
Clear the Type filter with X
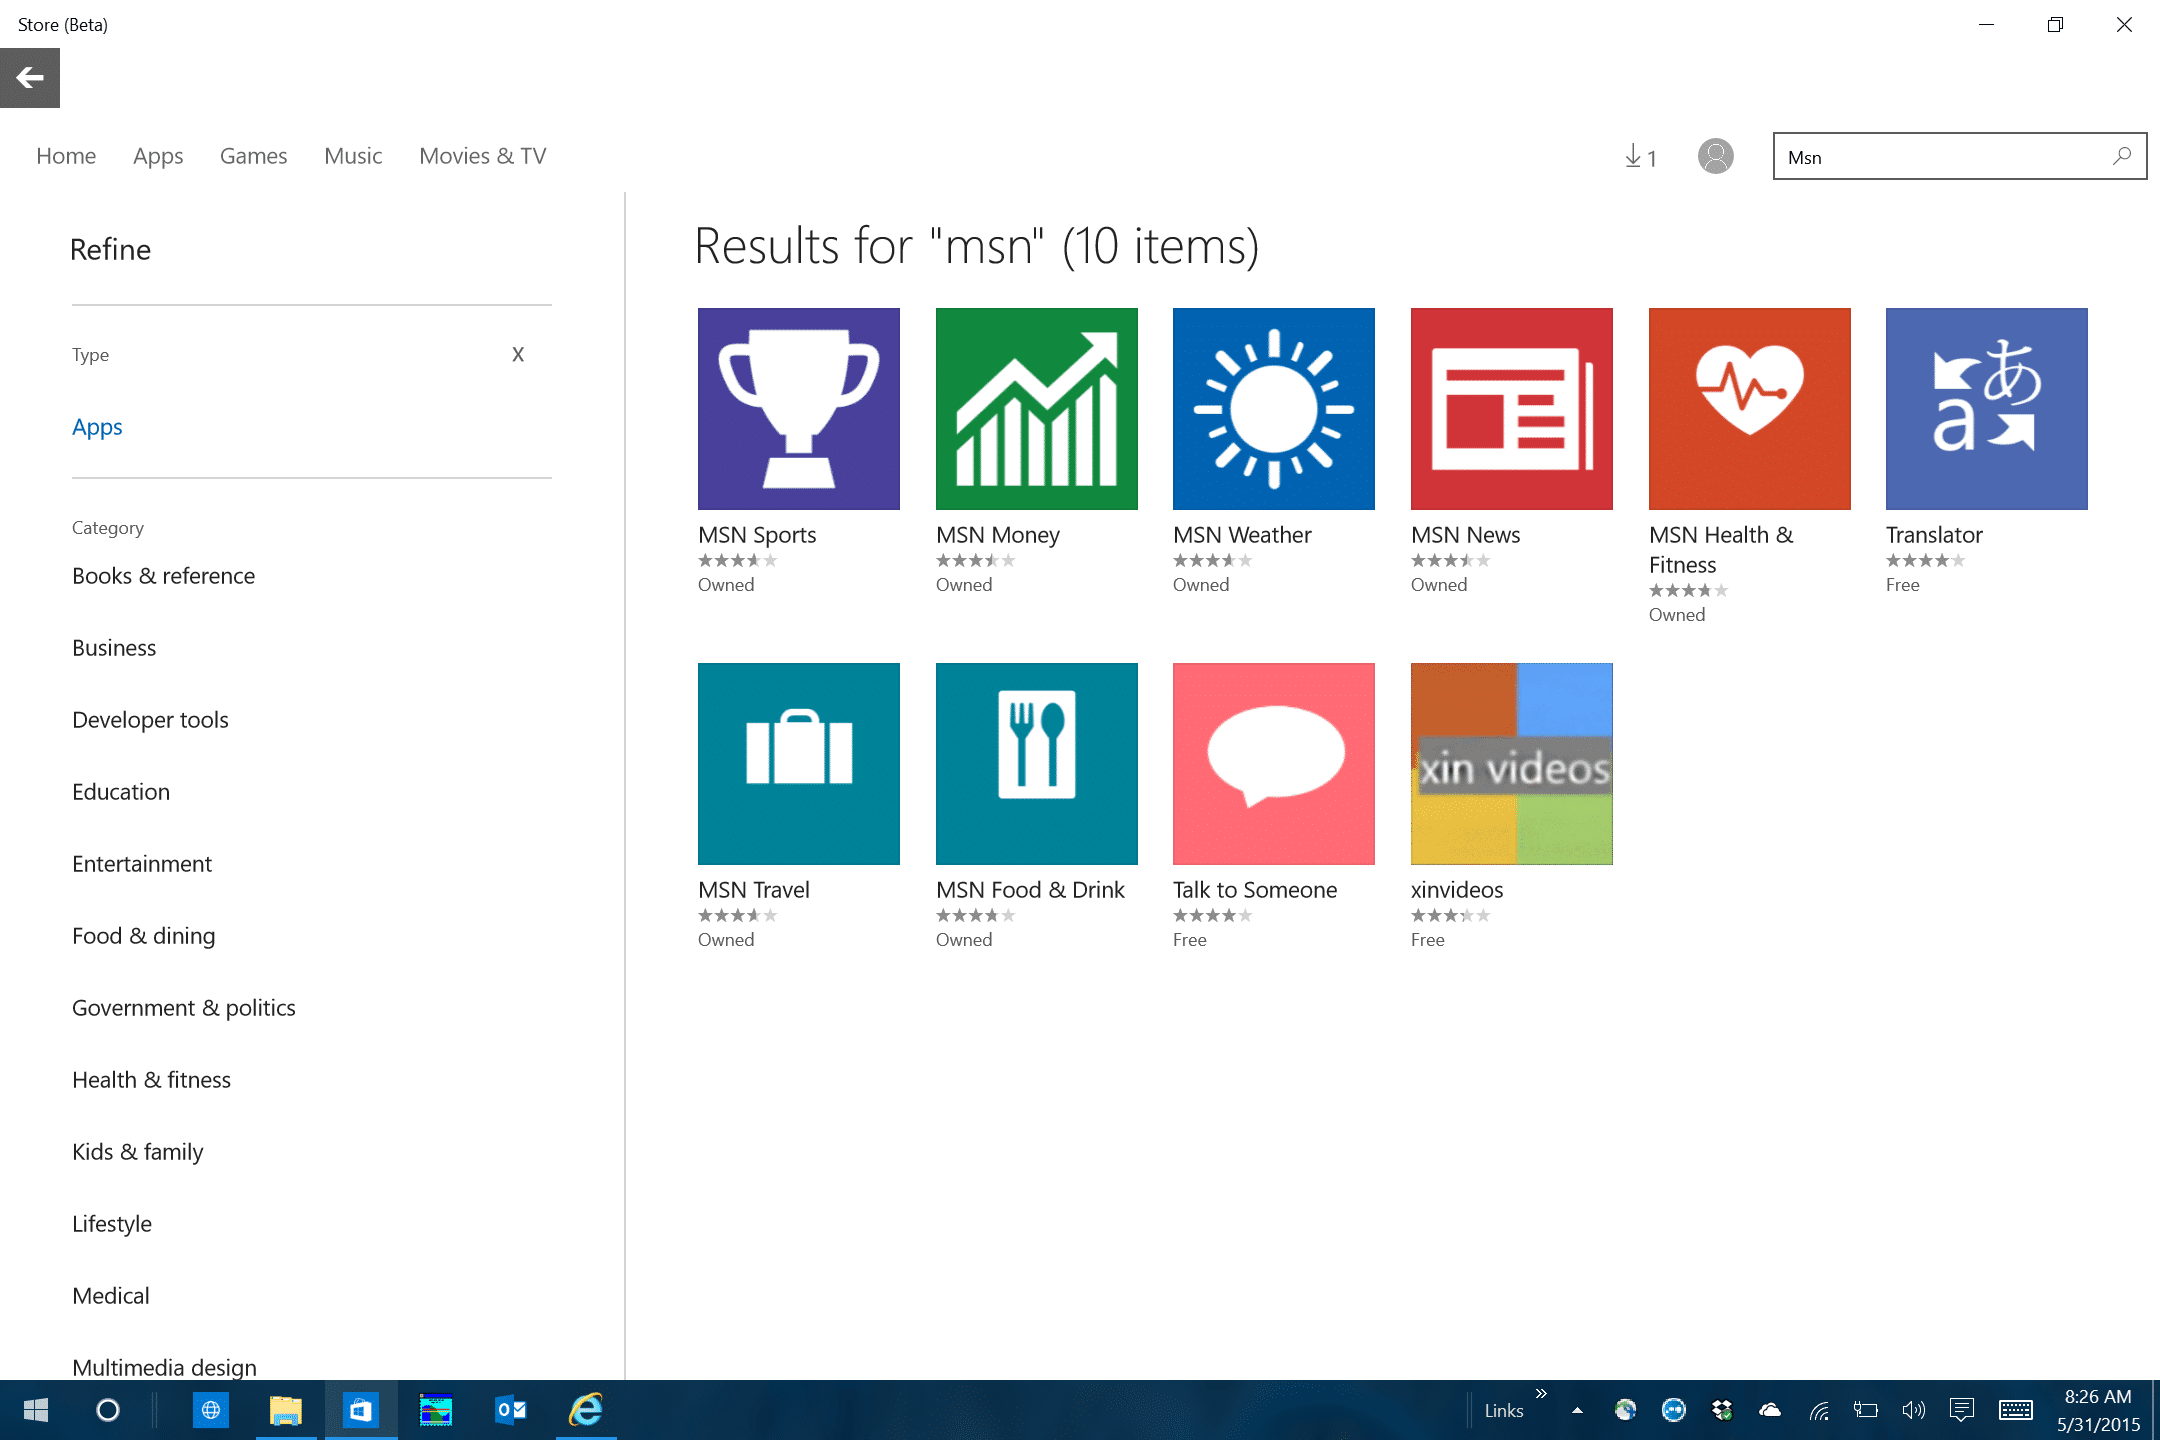pyautogui.click(x=518, y=354)
